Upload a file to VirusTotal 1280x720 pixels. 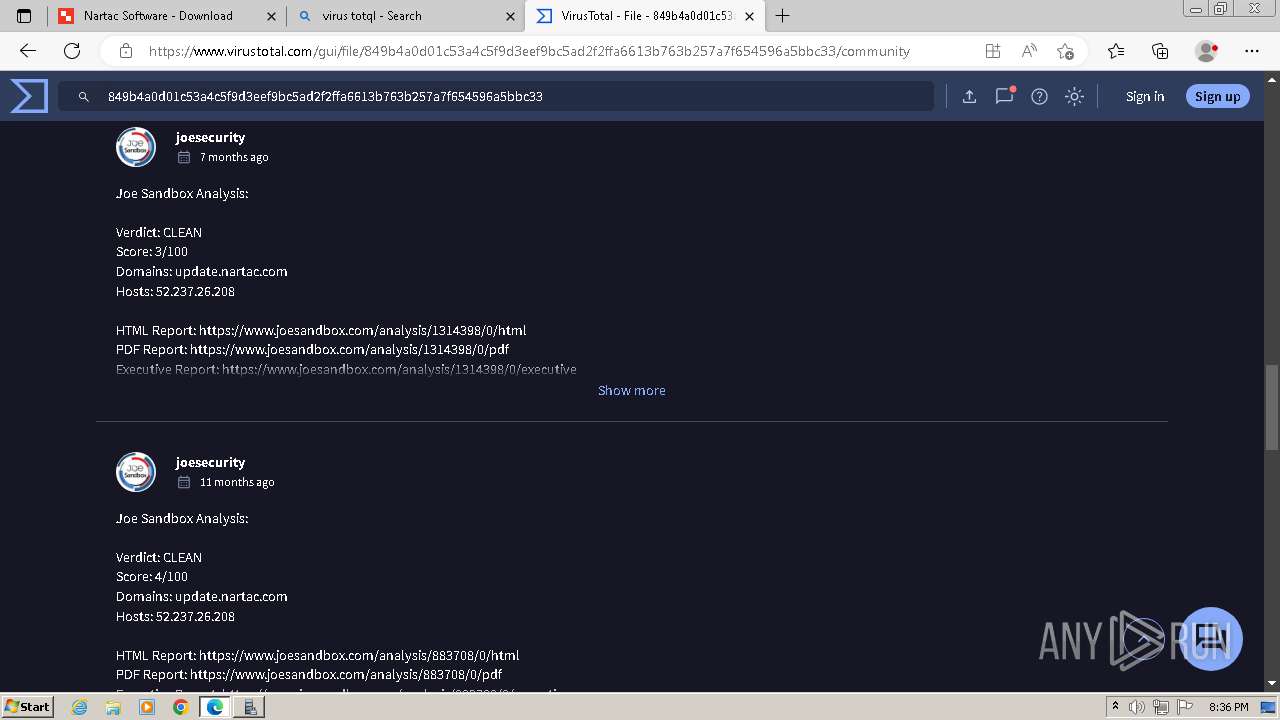click(x=969, y=96)
